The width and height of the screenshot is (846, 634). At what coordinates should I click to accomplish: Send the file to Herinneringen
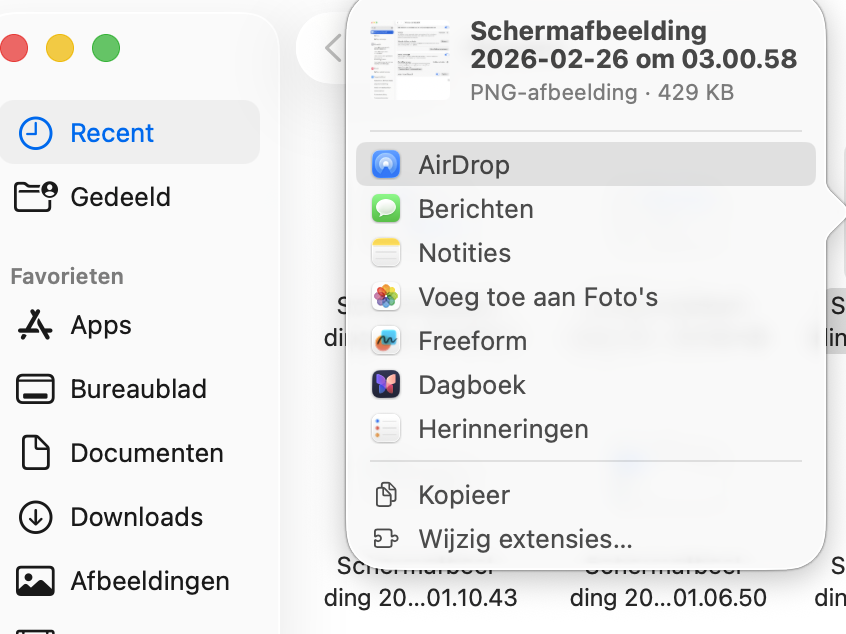pyautogui.click(x=503, y=429)
